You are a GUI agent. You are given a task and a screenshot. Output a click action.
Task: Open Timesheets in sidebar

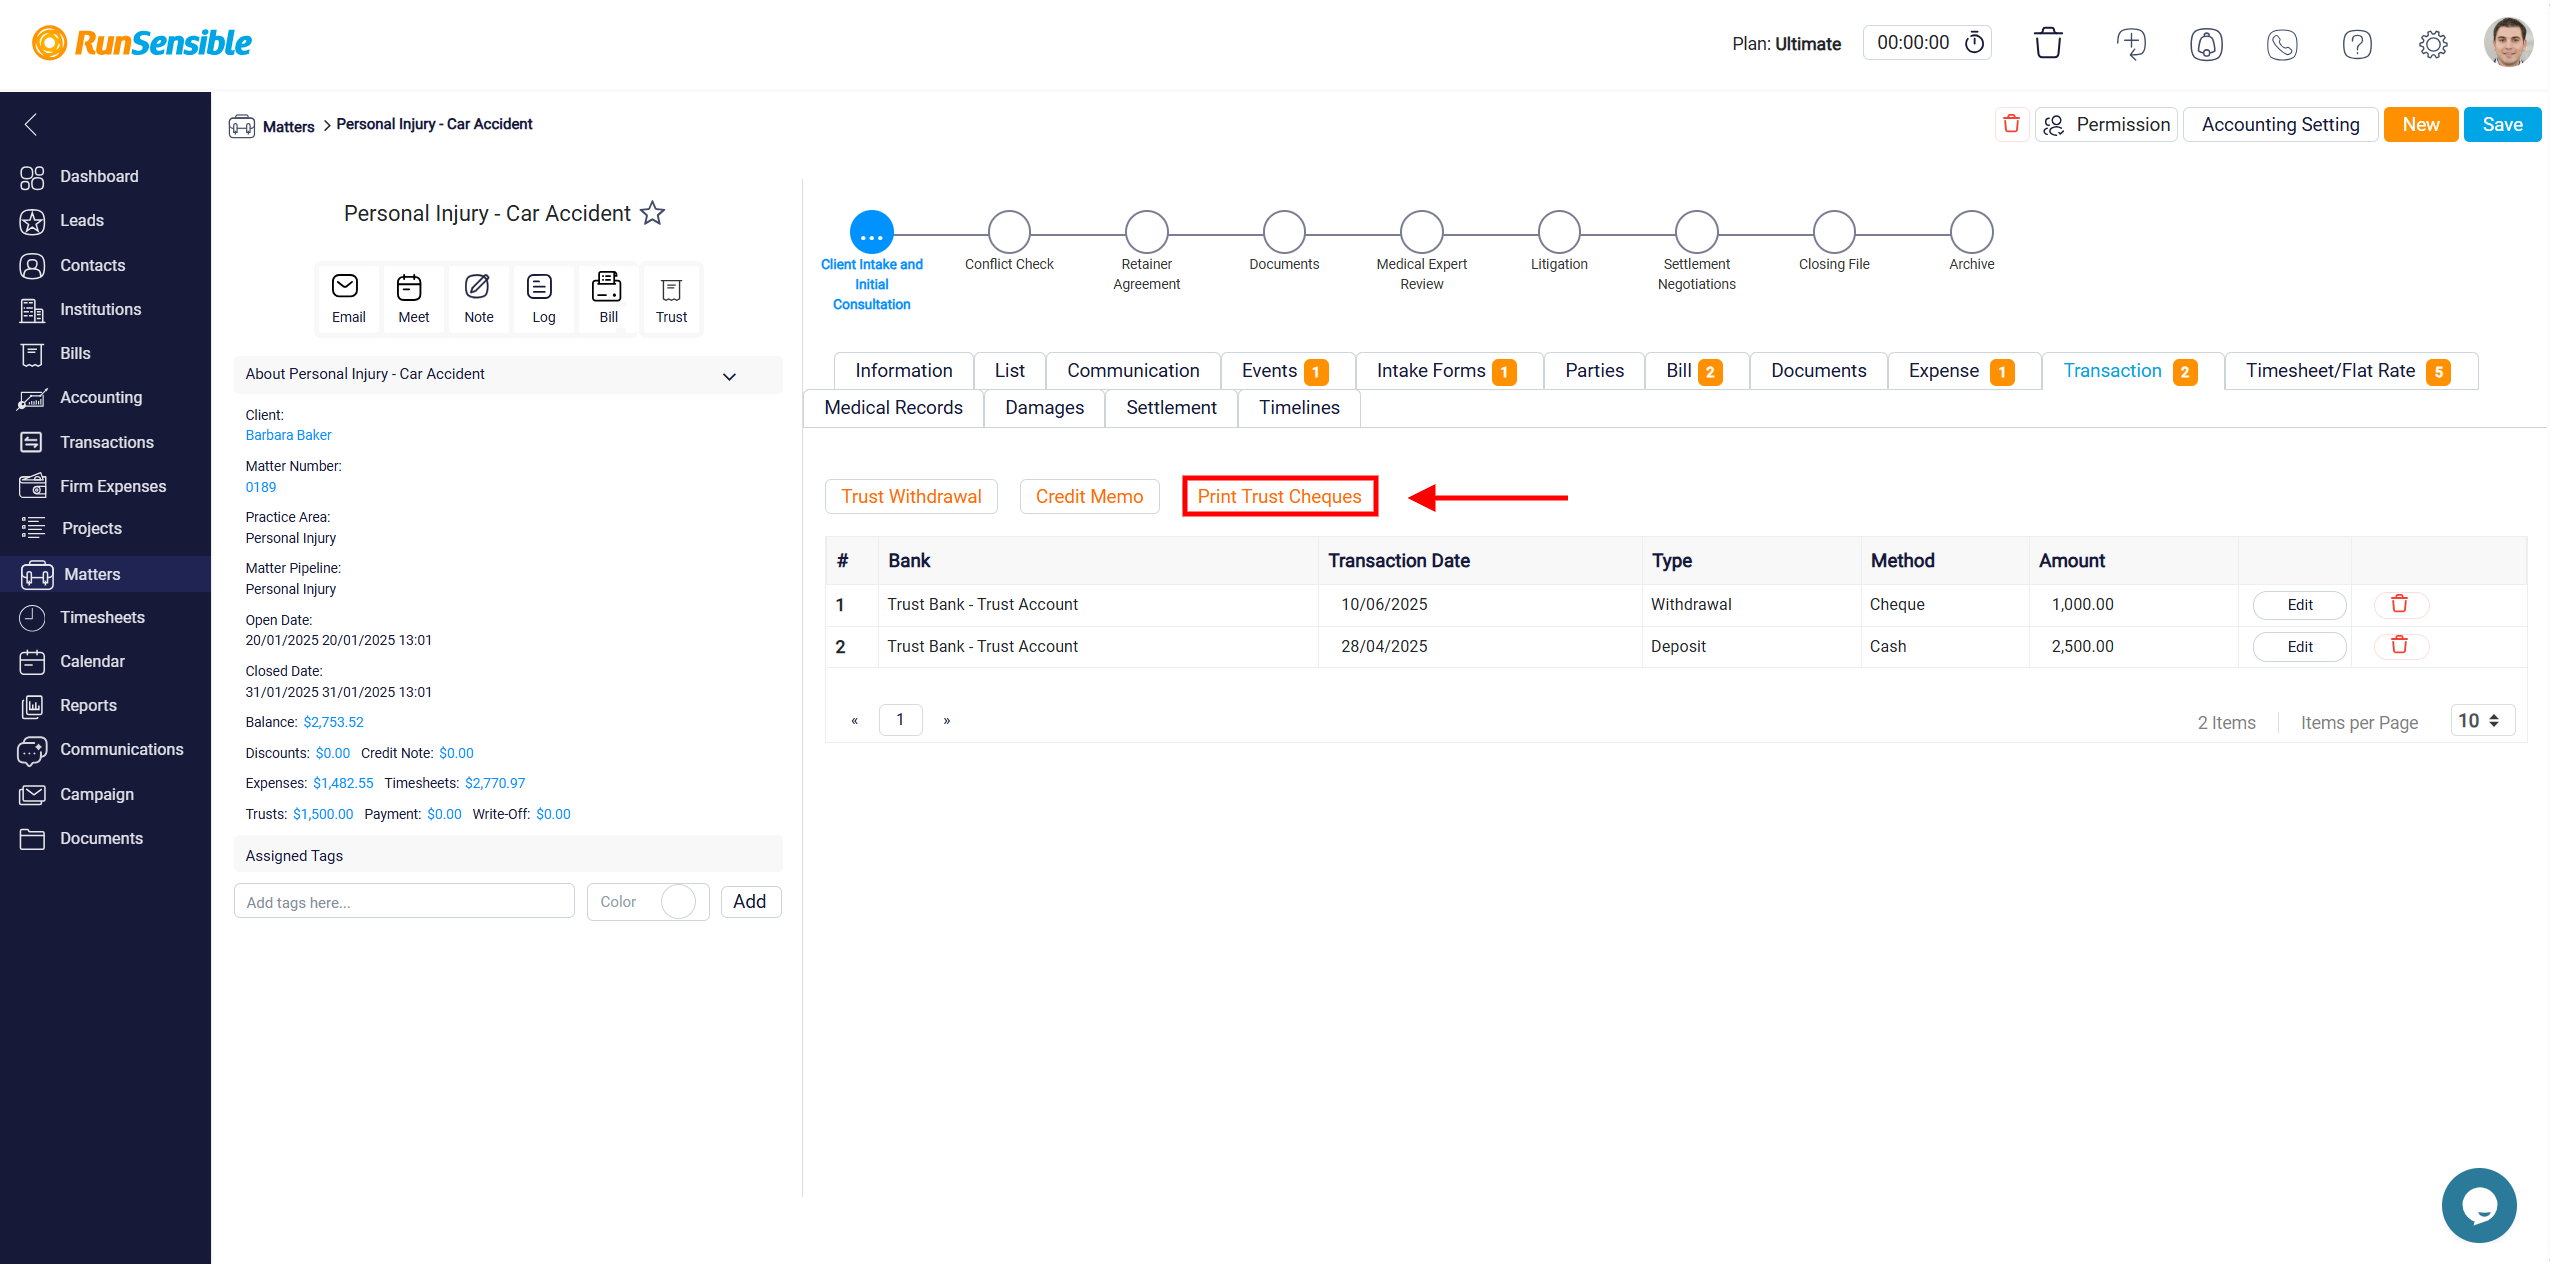[105, 618]
